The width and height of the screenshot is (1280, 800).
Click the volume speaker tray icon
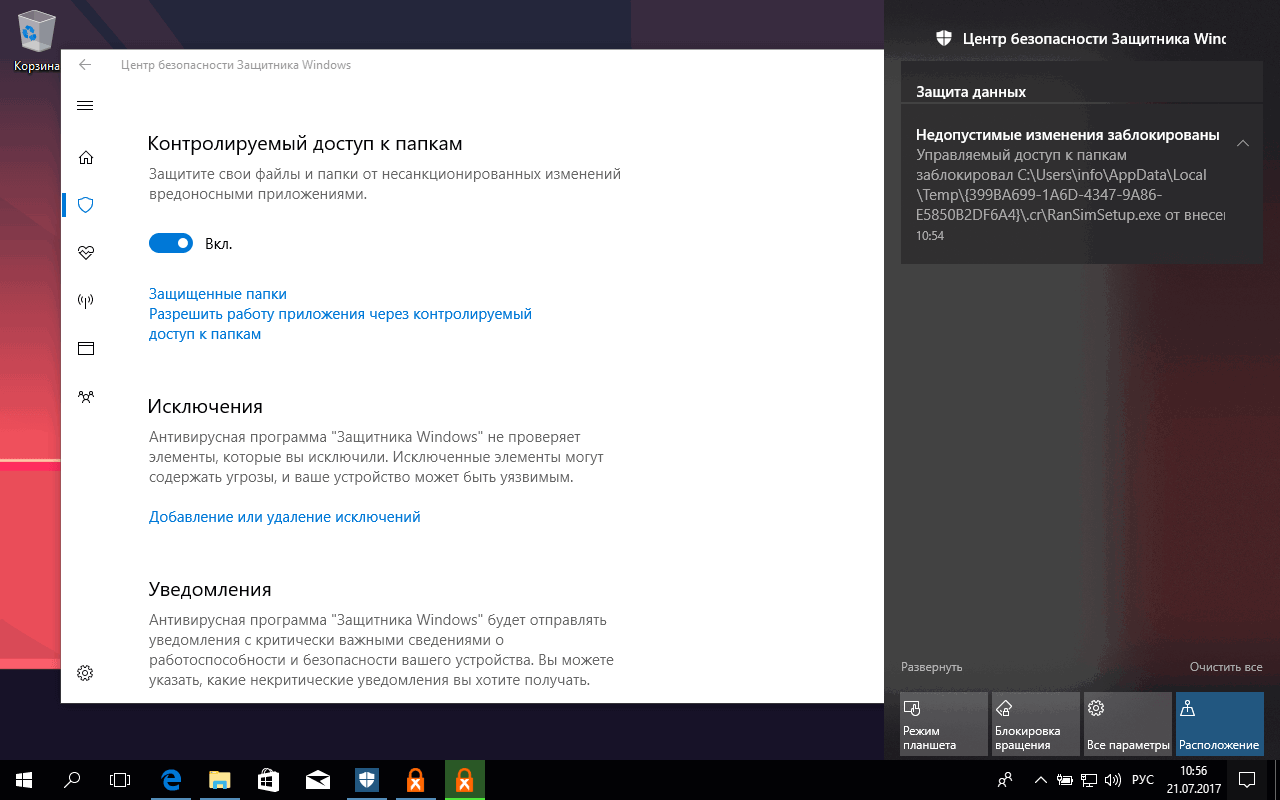click(1114, 779)
